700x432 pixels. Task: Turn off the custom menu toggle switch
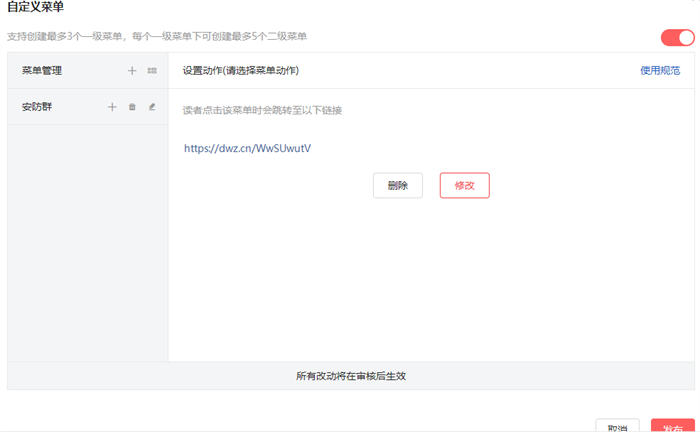[677, 38]
